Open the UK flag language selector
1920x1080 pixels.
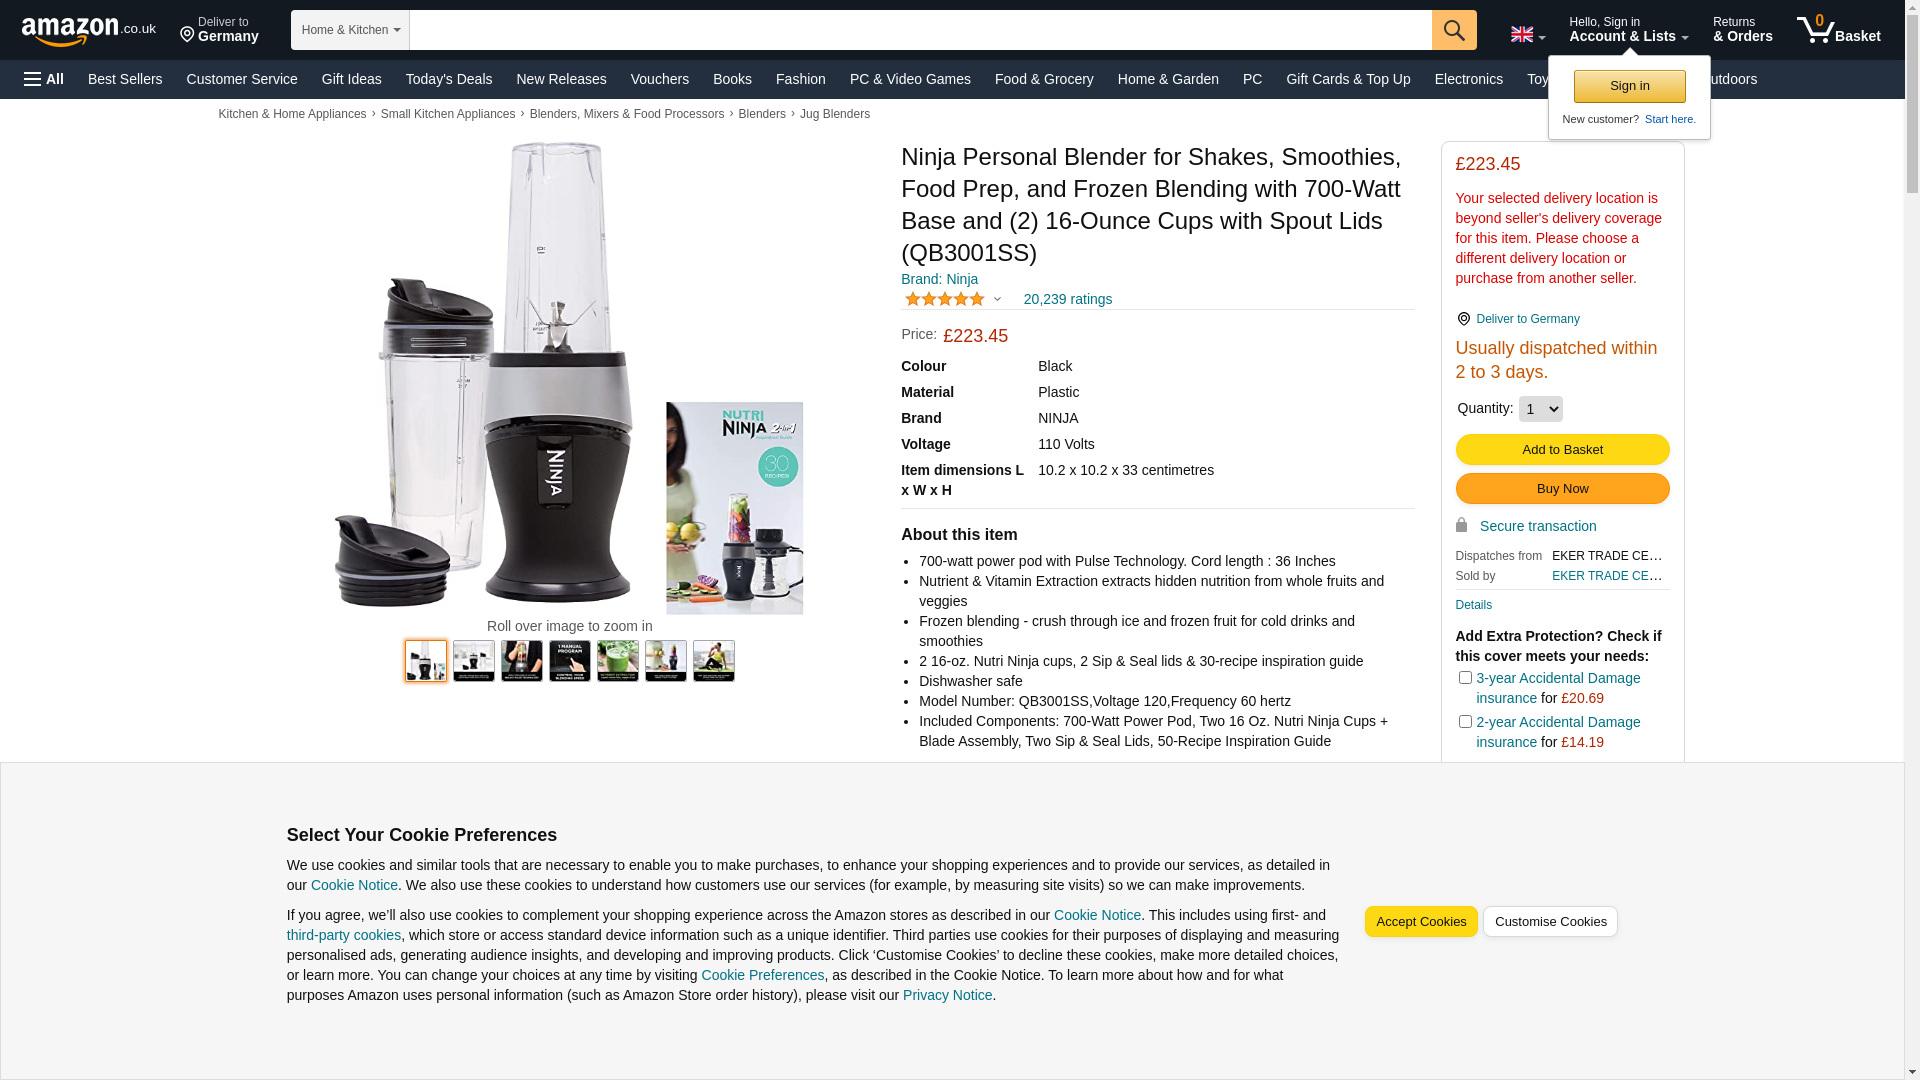coord(1528,35)
